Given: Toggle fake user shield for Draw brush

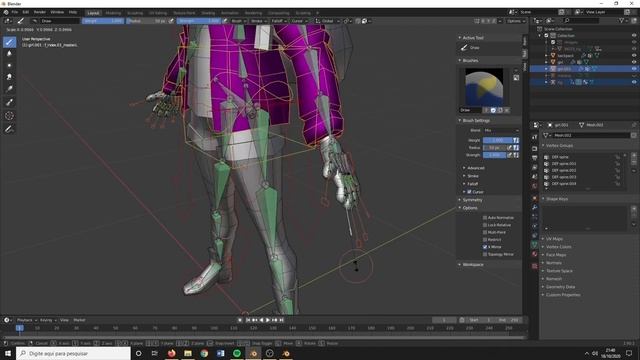Looking at the screenshot, I should point(493,110).
